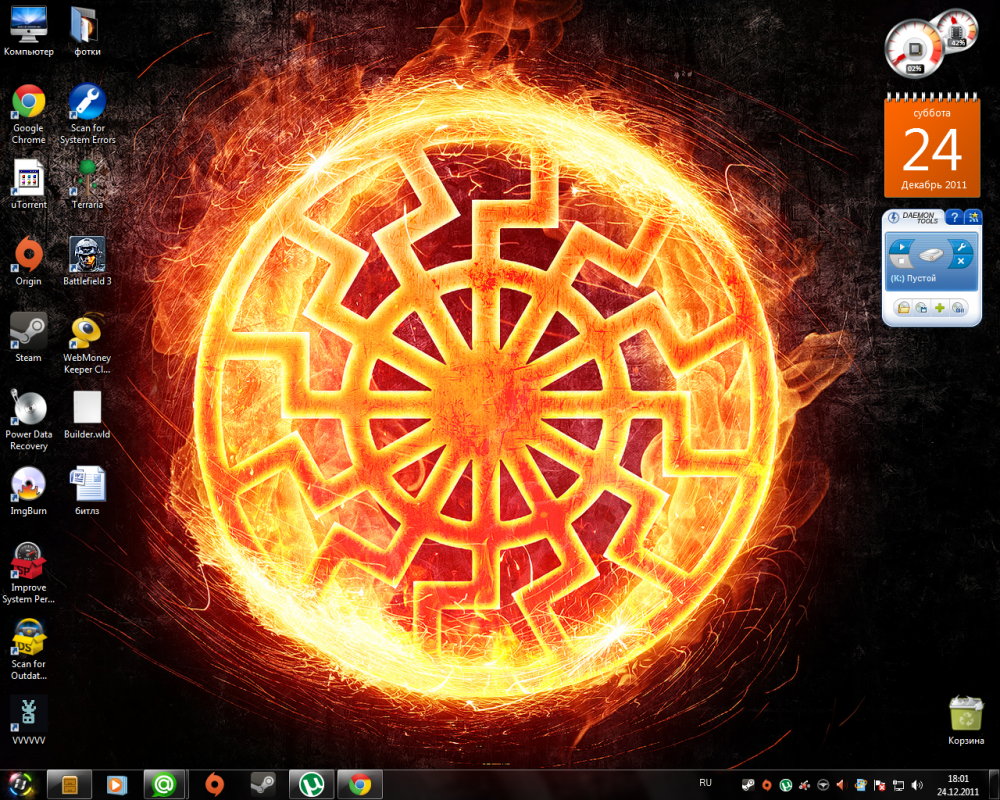Change RU input language indicator

pos(705,783)
